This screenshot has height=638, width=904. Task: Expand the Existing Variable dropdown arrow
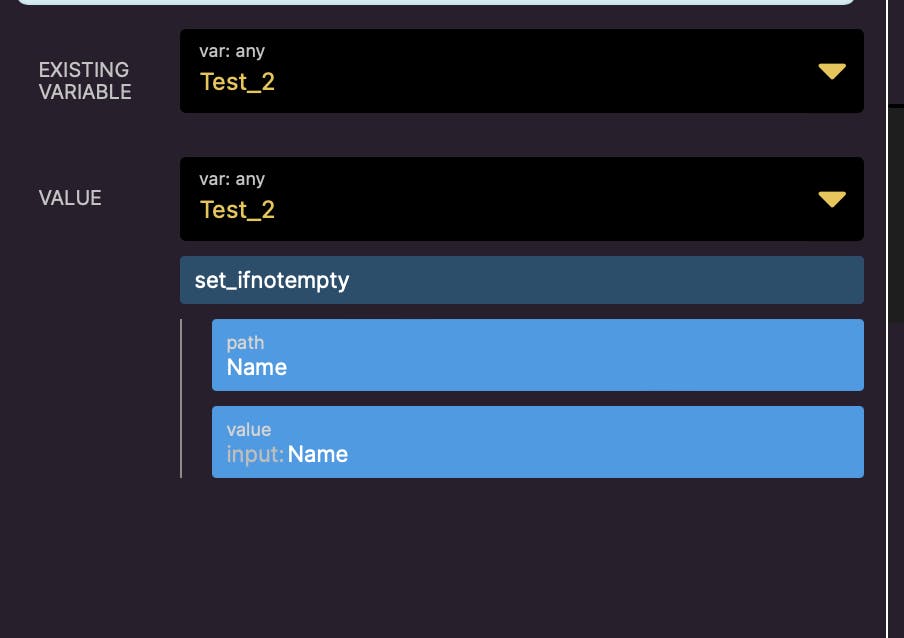tap(832, 71)
